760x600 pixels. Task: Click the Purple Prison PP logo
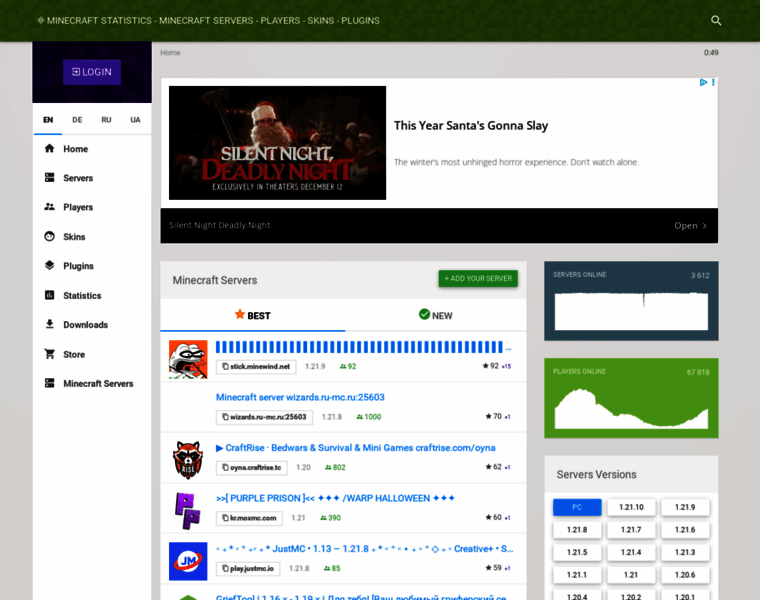188,511
